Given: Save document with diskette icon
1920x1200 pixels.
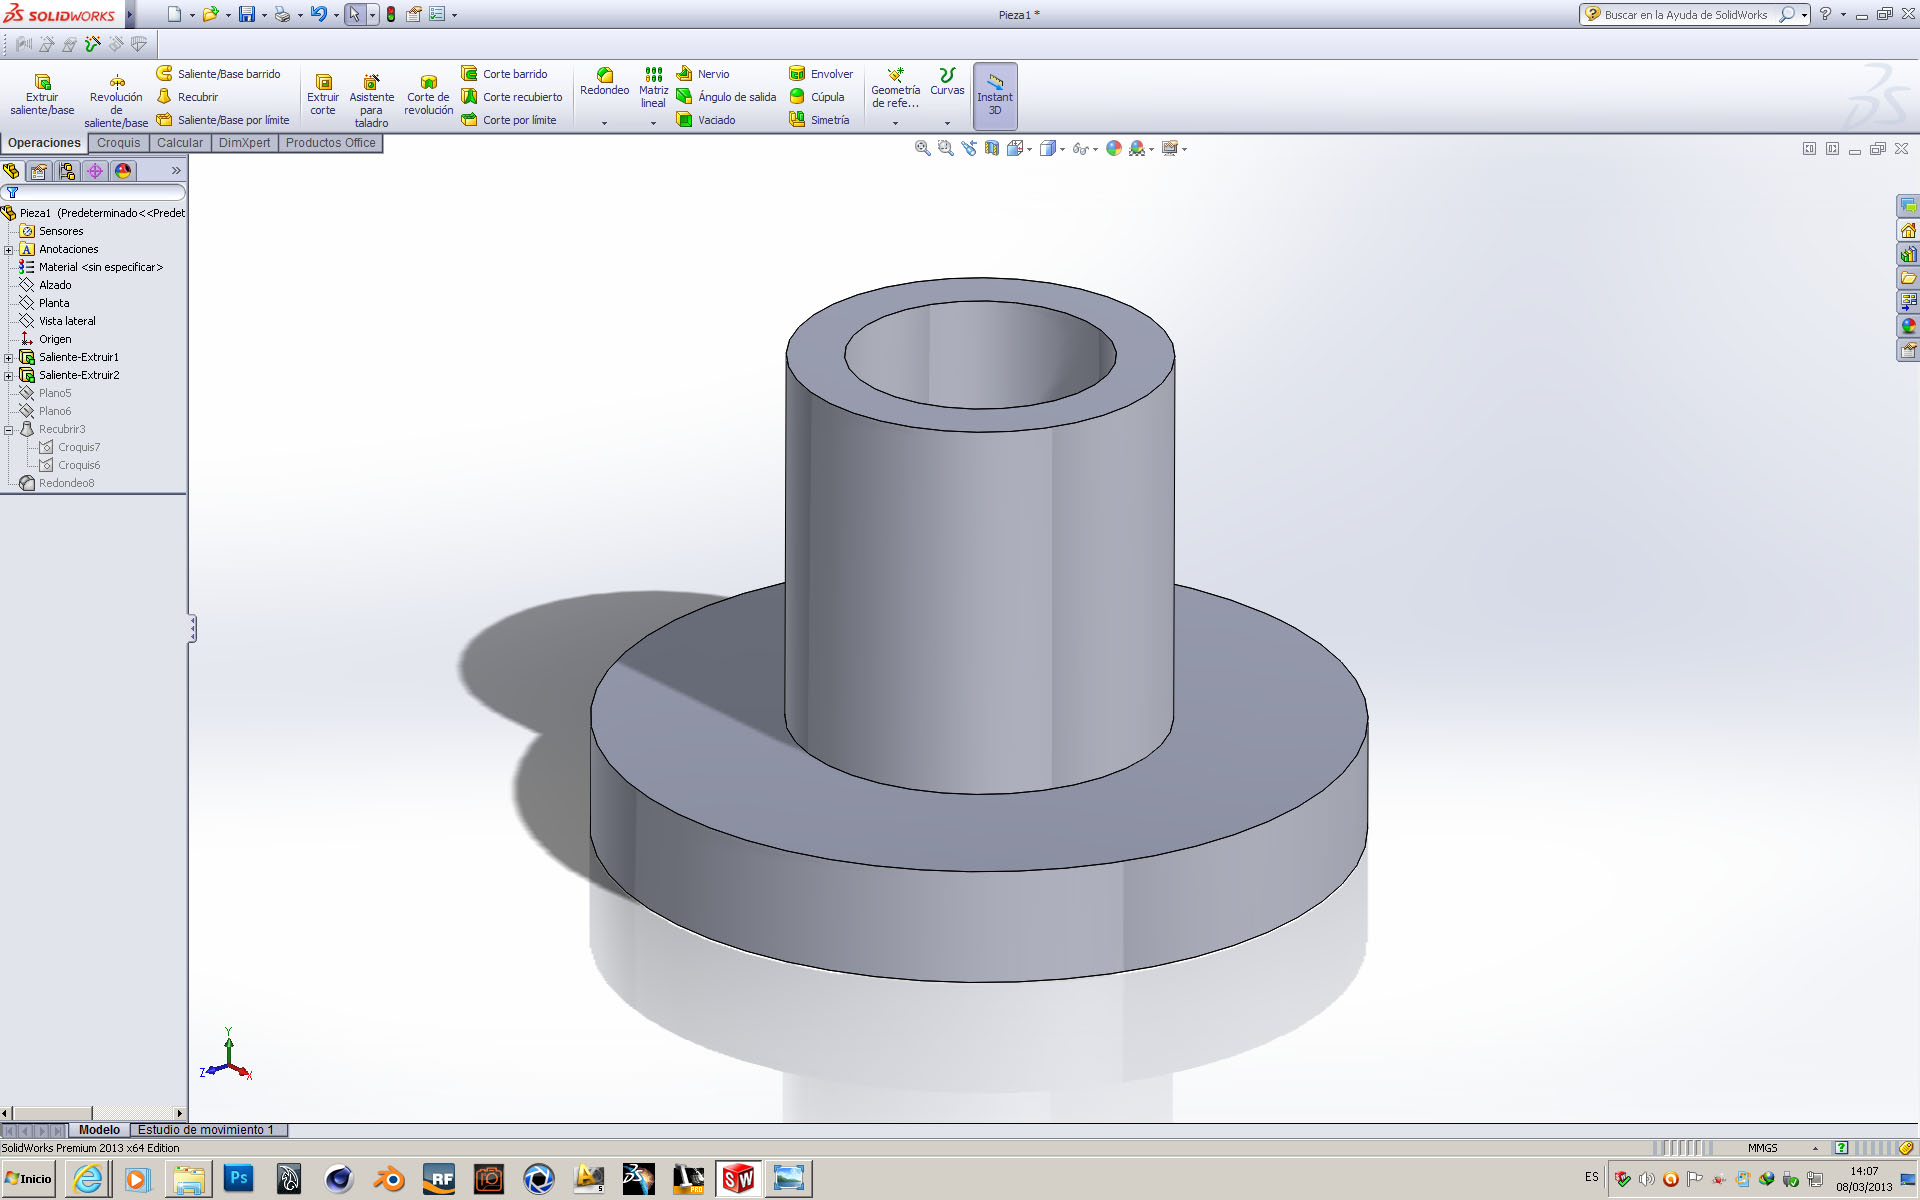Looking at the screenshot, I should (246, 14).
